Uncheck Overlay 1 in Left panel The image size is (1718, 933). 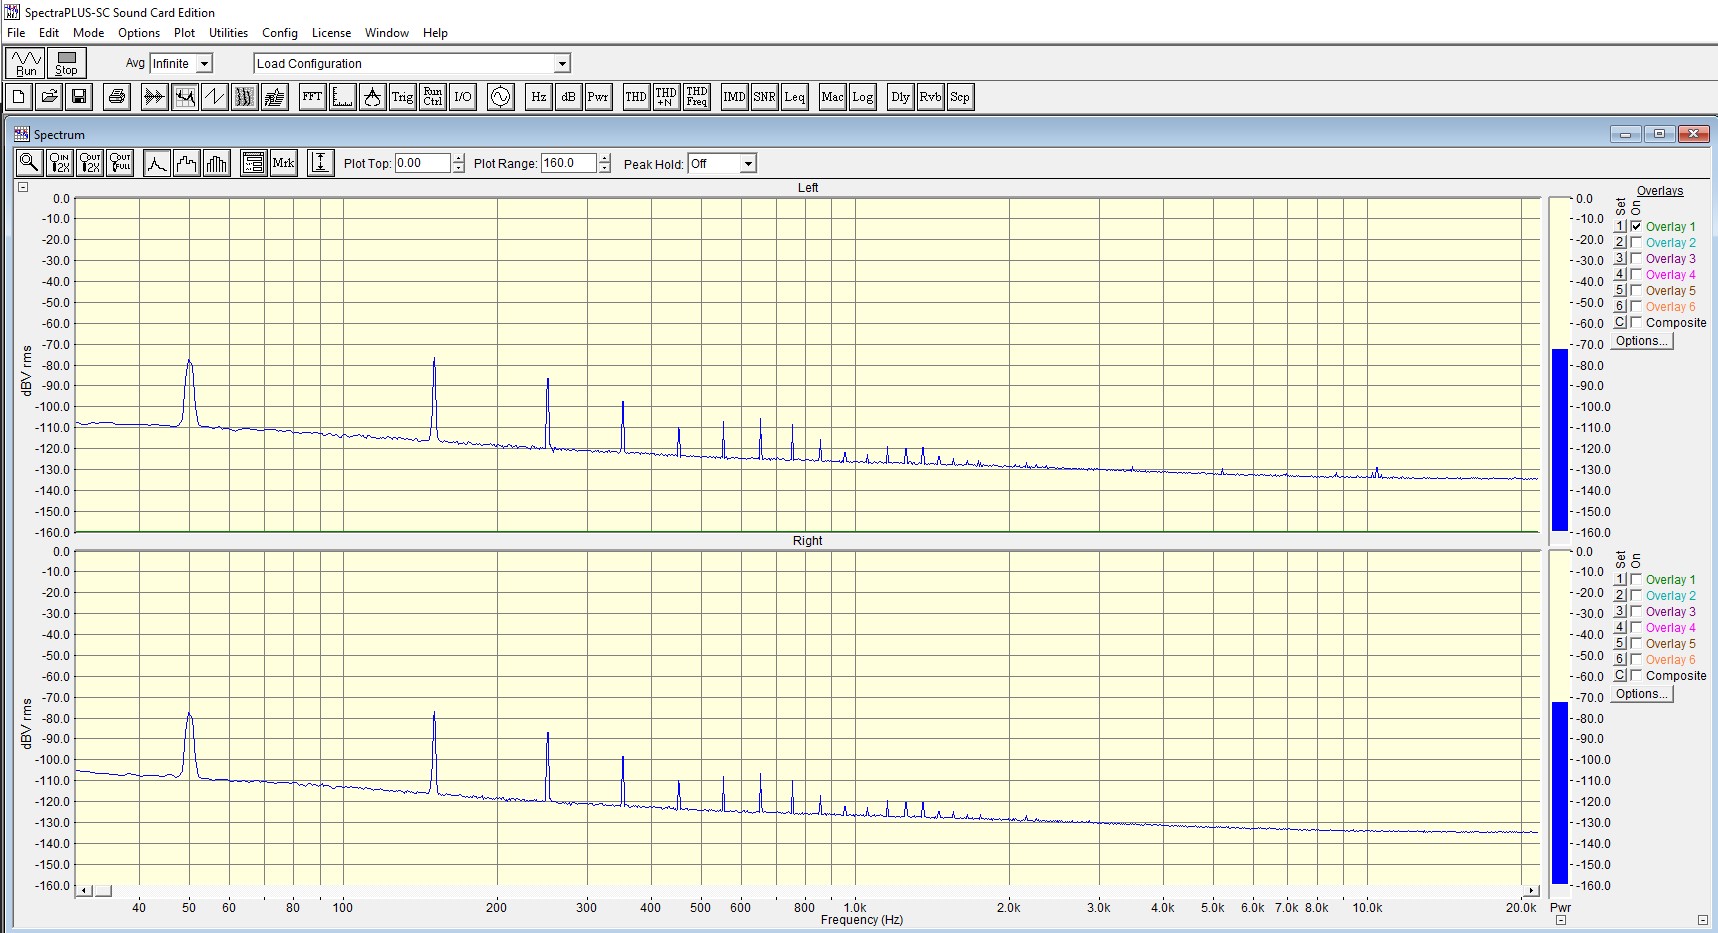tap(1636, 226)
